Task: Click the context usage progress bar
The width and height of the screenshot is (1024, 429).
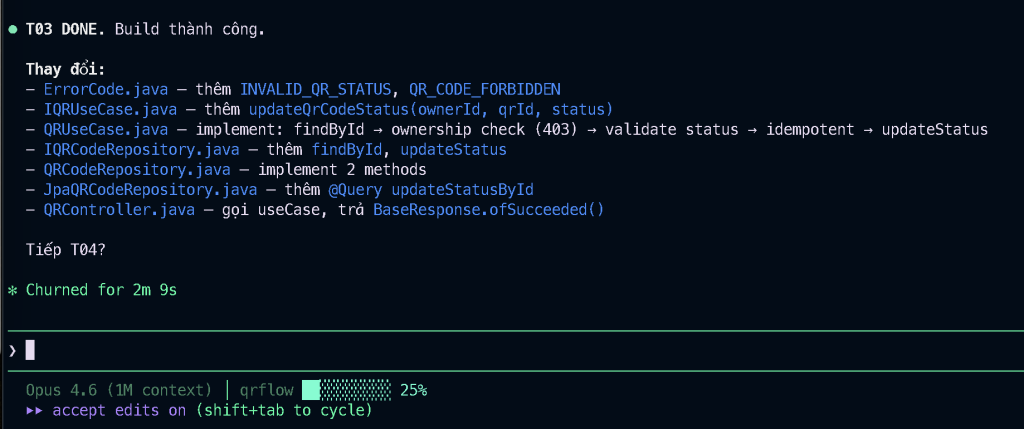Action: (x=346, y=390)
